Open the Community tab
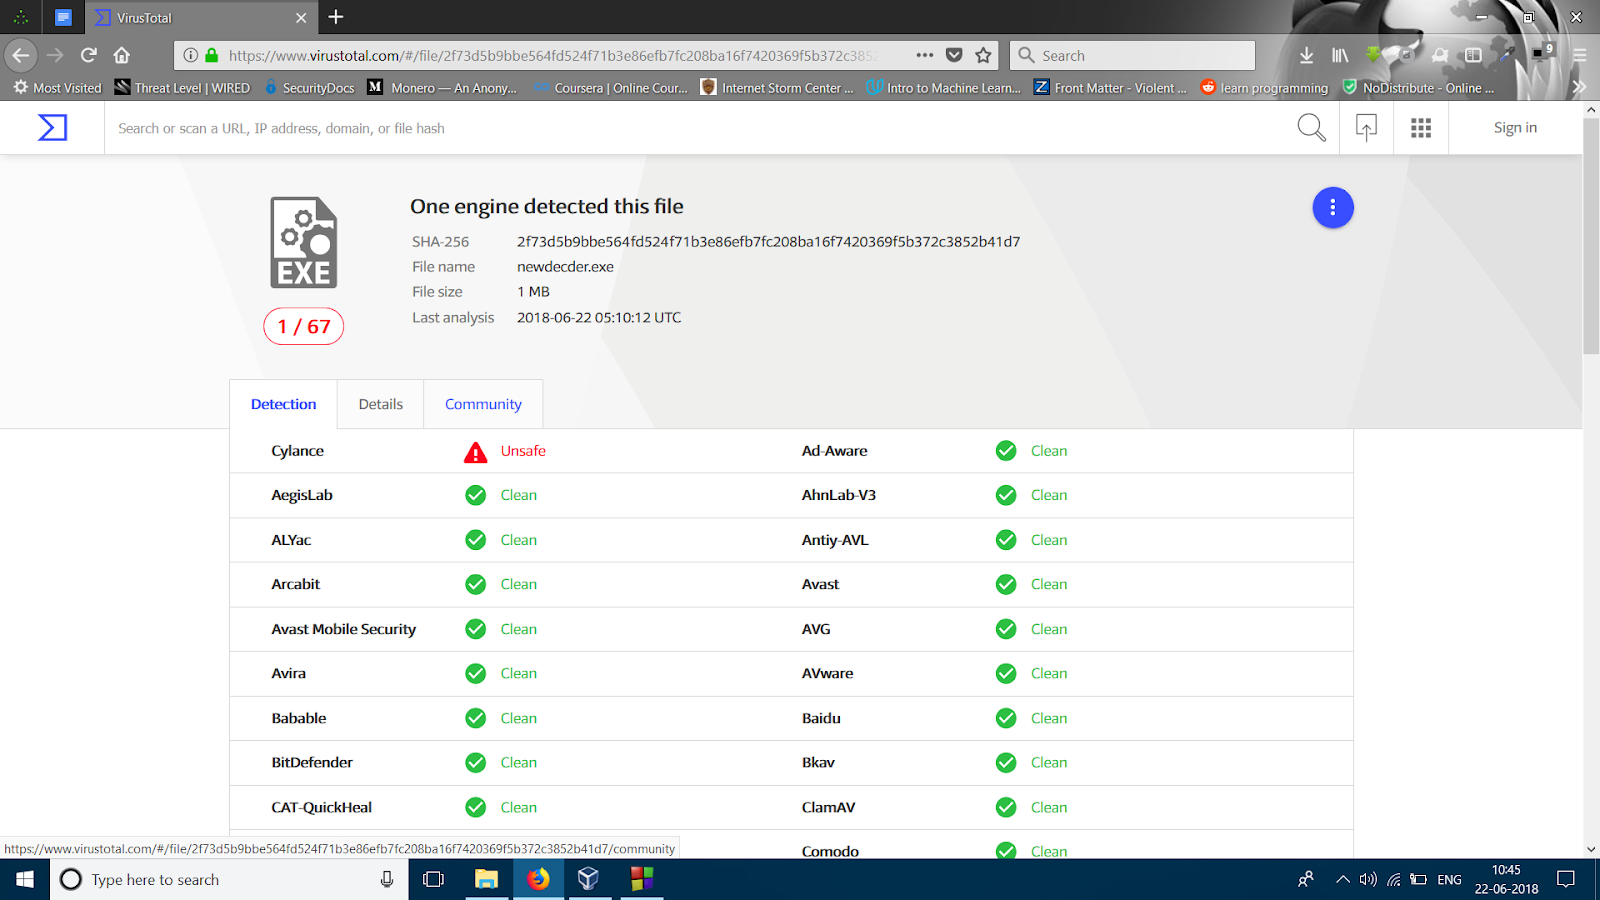The image size is (1600, 900). point(483,404)
